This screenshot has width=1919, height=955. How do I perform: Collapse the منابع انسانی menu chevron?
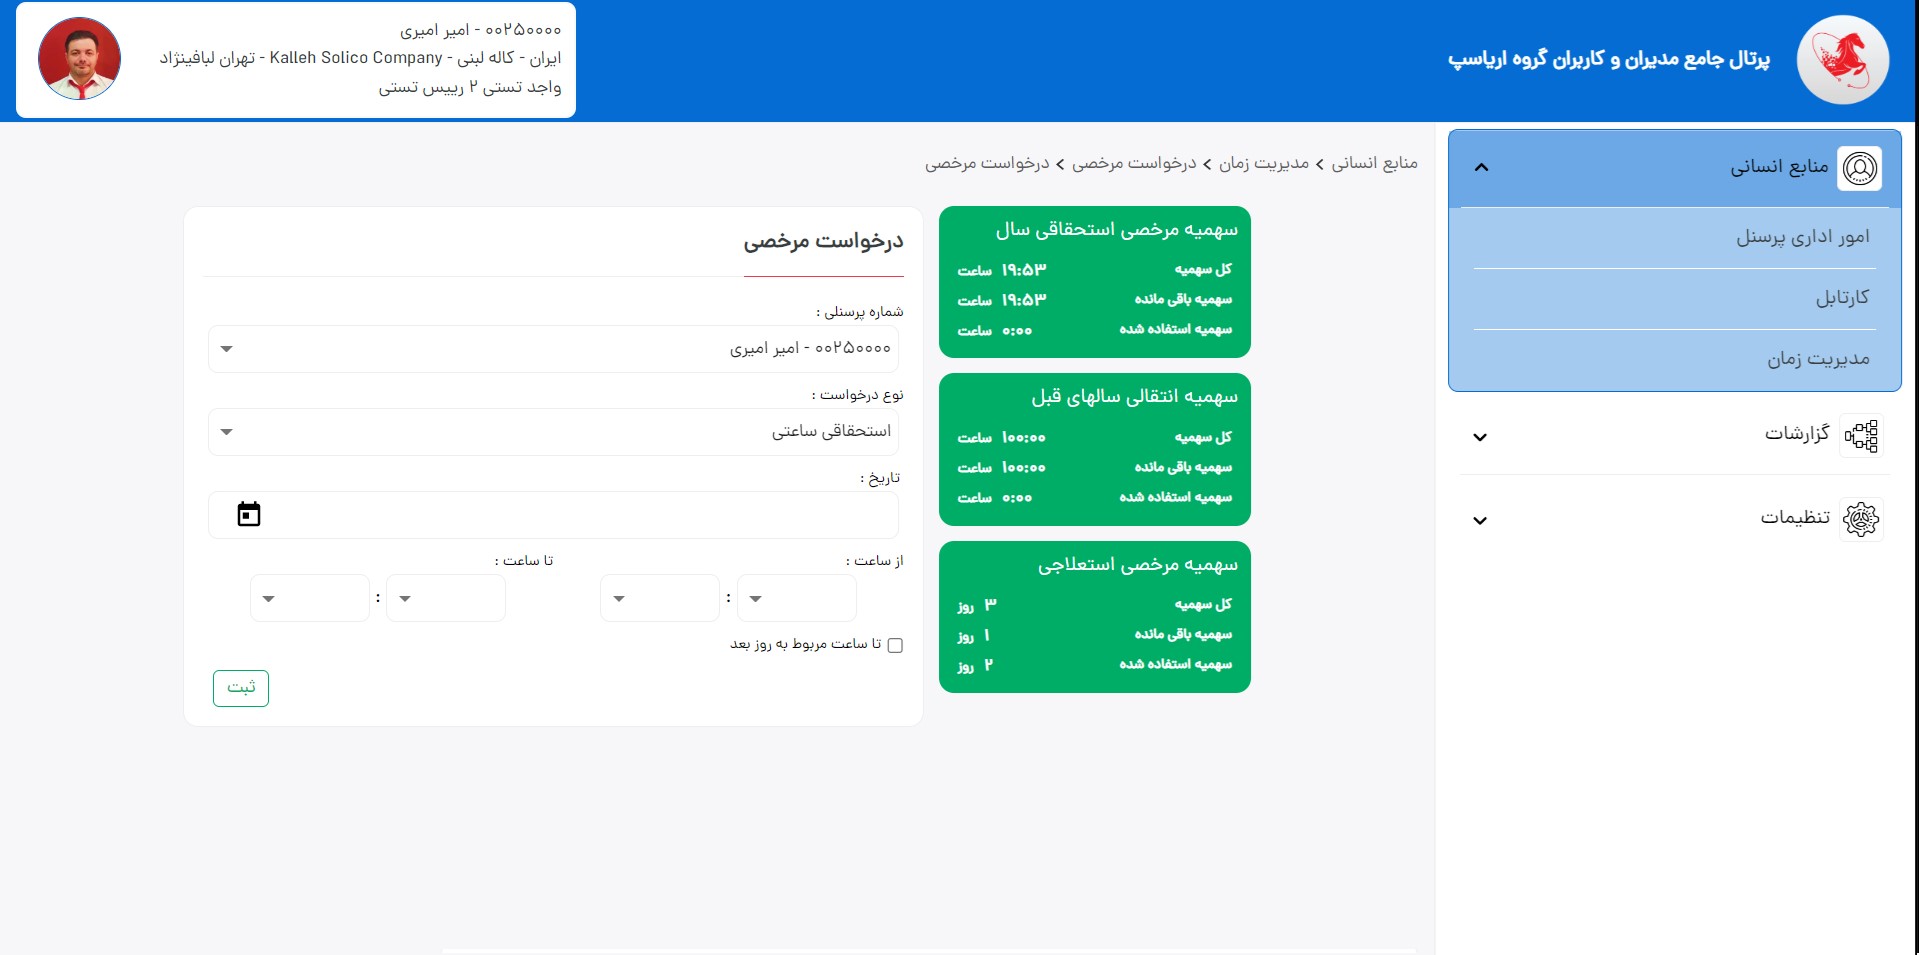tap(1481, 168)
